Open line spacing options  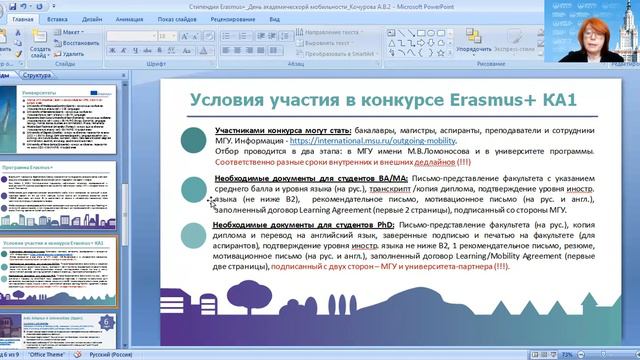coord(286,36)
